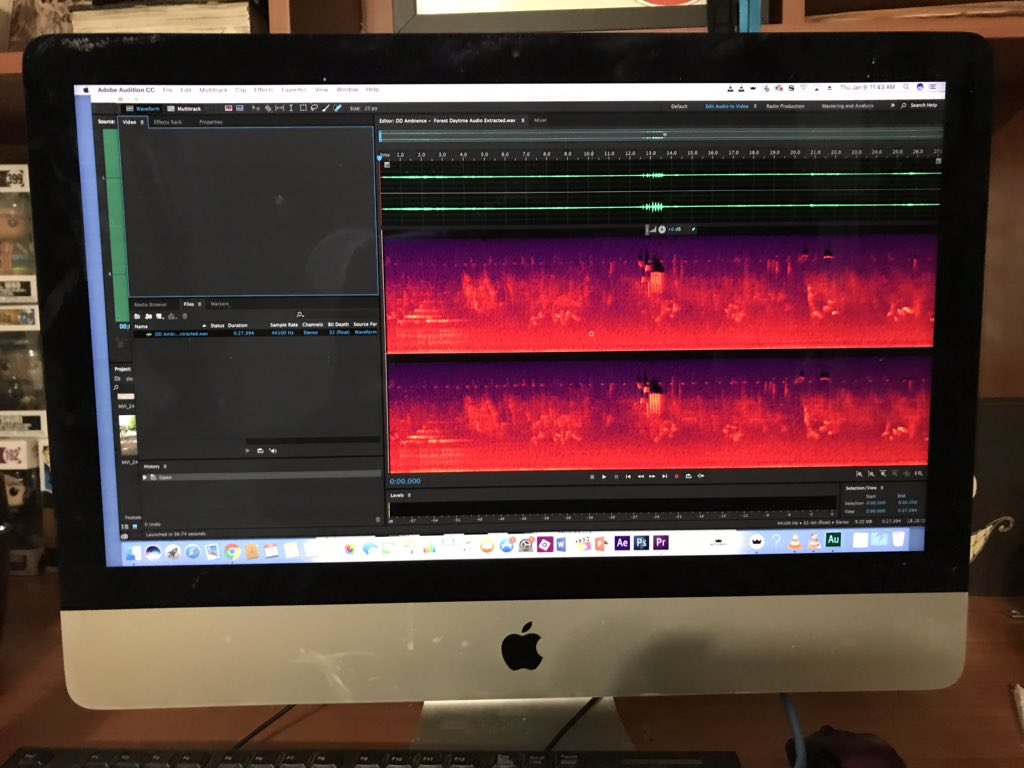
Task: Toggle spectral pitch display button
Action: click(x=240, y=108)
